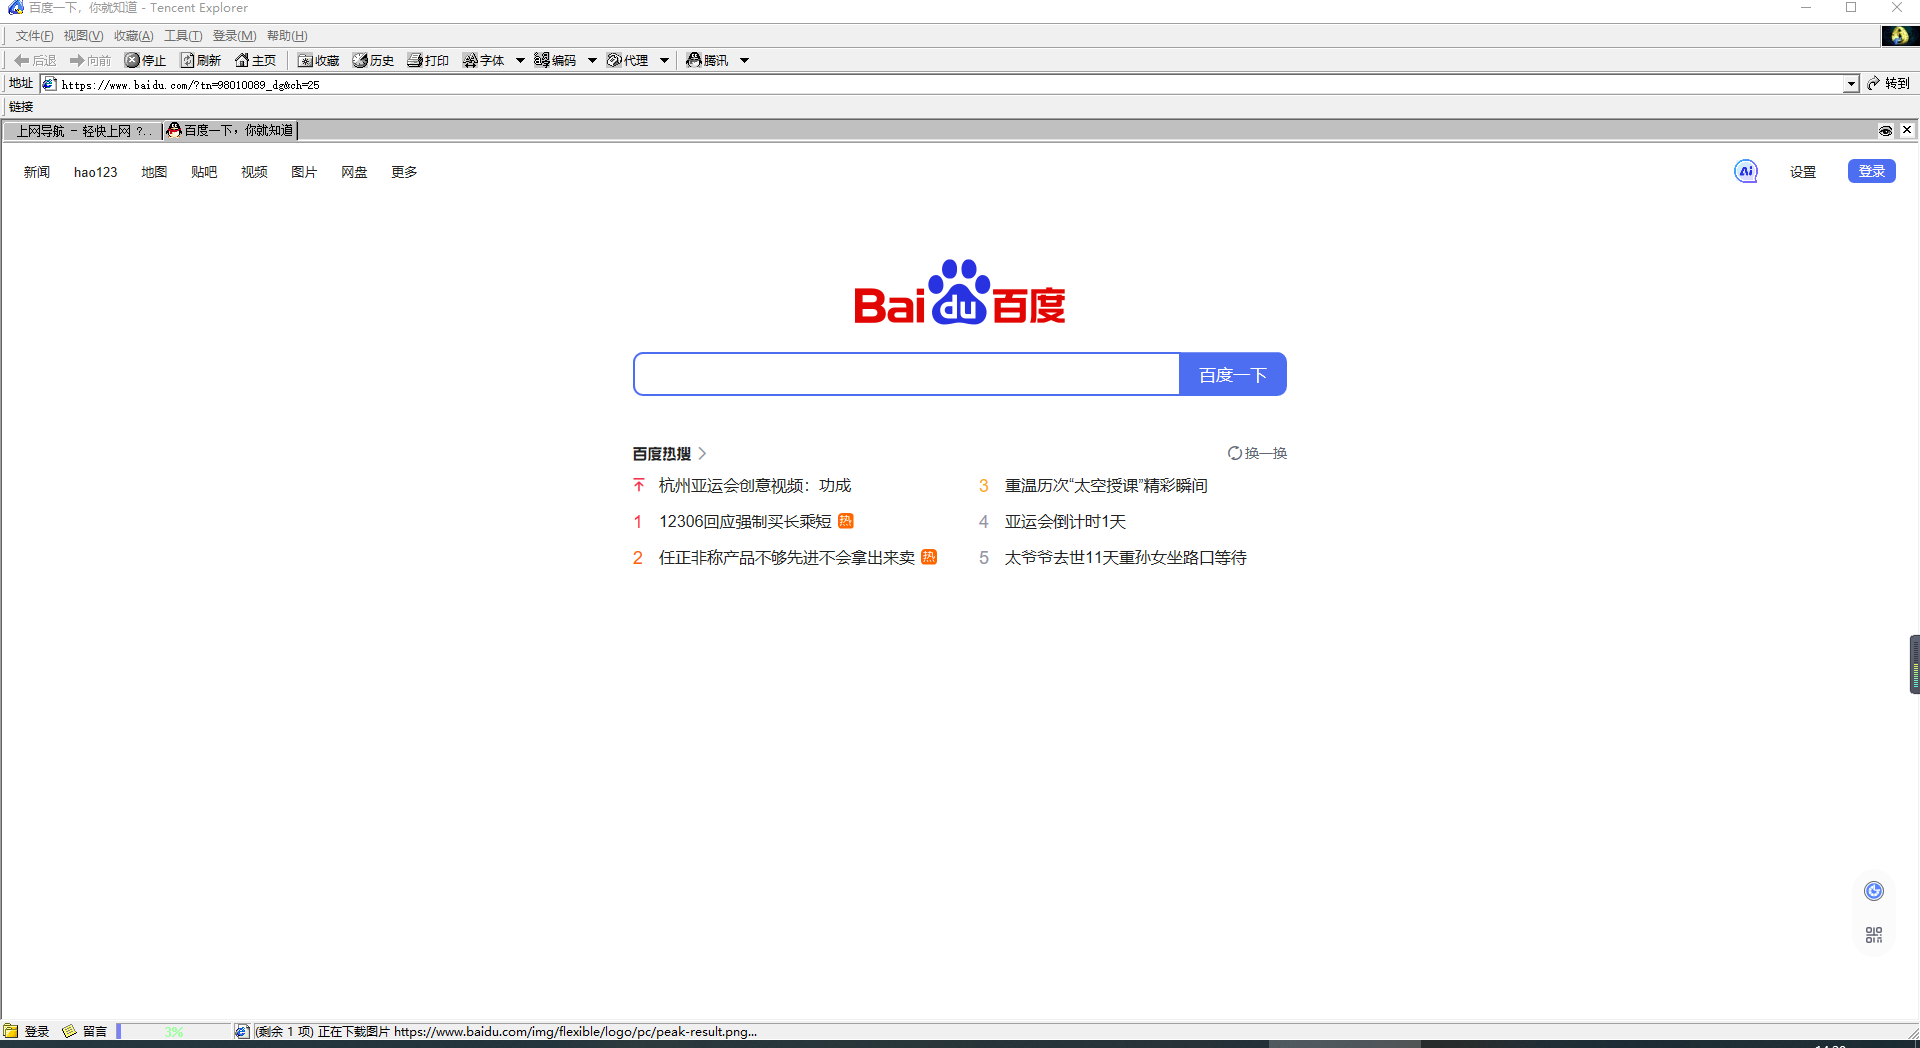This screenshot has width=1920, height=1048.
Task: Switch to the 上网导航 tab
Action: 80,130
